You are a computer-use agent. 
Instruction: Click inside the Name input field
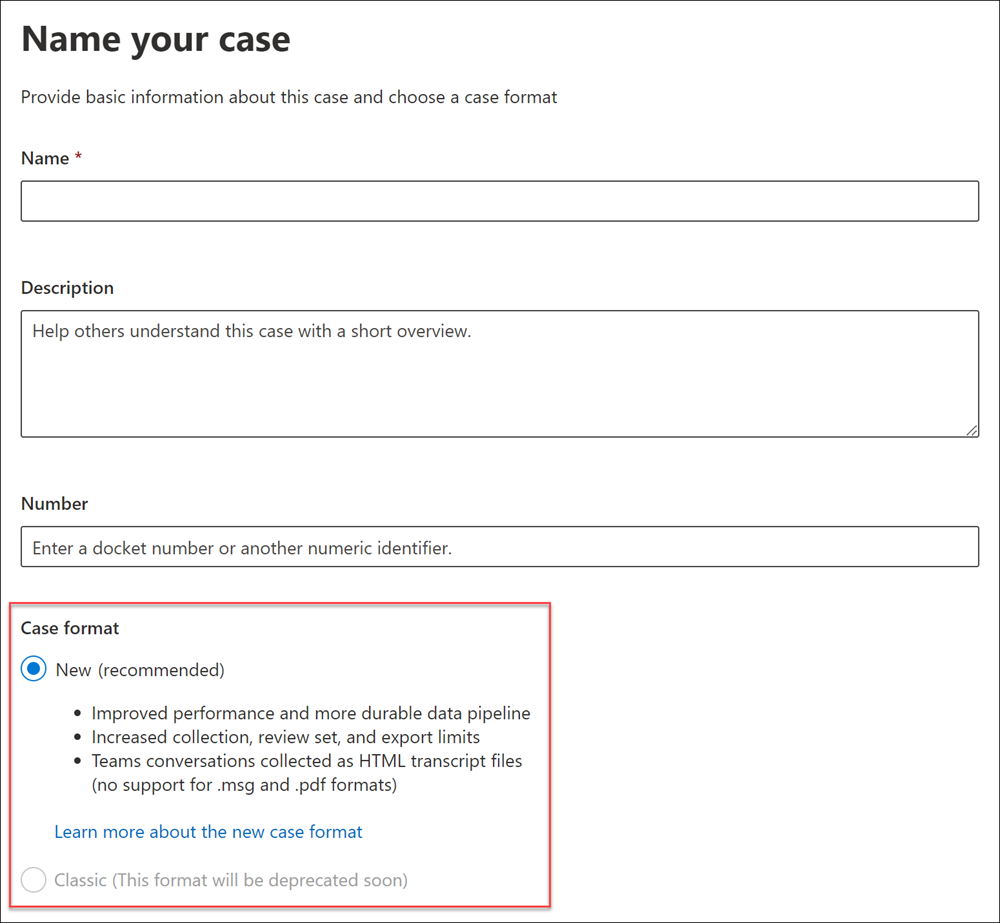(x=500, y=200)
